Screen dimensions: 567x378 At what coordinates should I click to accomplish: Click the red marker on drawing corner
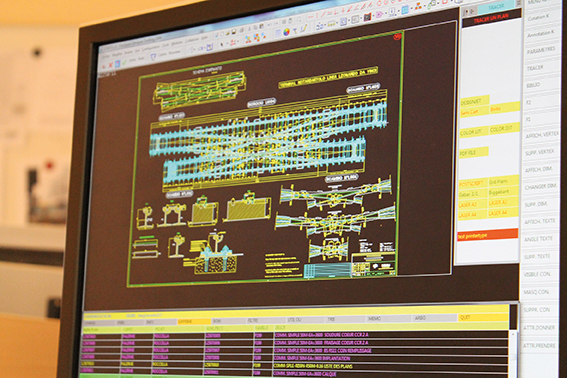(397, 37)
